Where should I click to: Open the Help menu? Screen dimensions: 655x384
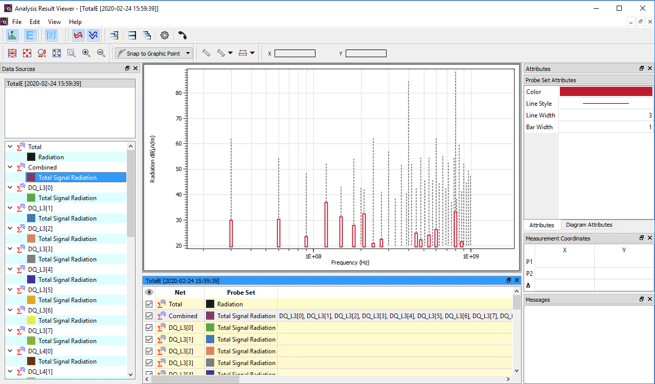tap(75, 22)
